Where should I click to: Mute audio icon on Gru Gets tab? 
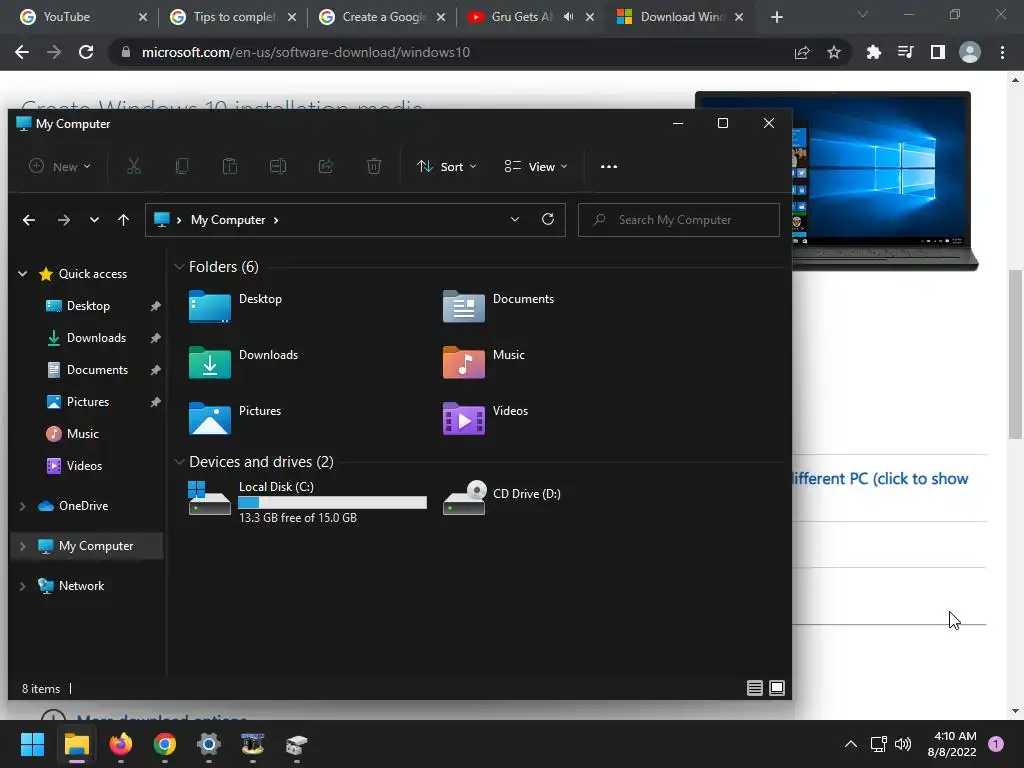point(568,17)
